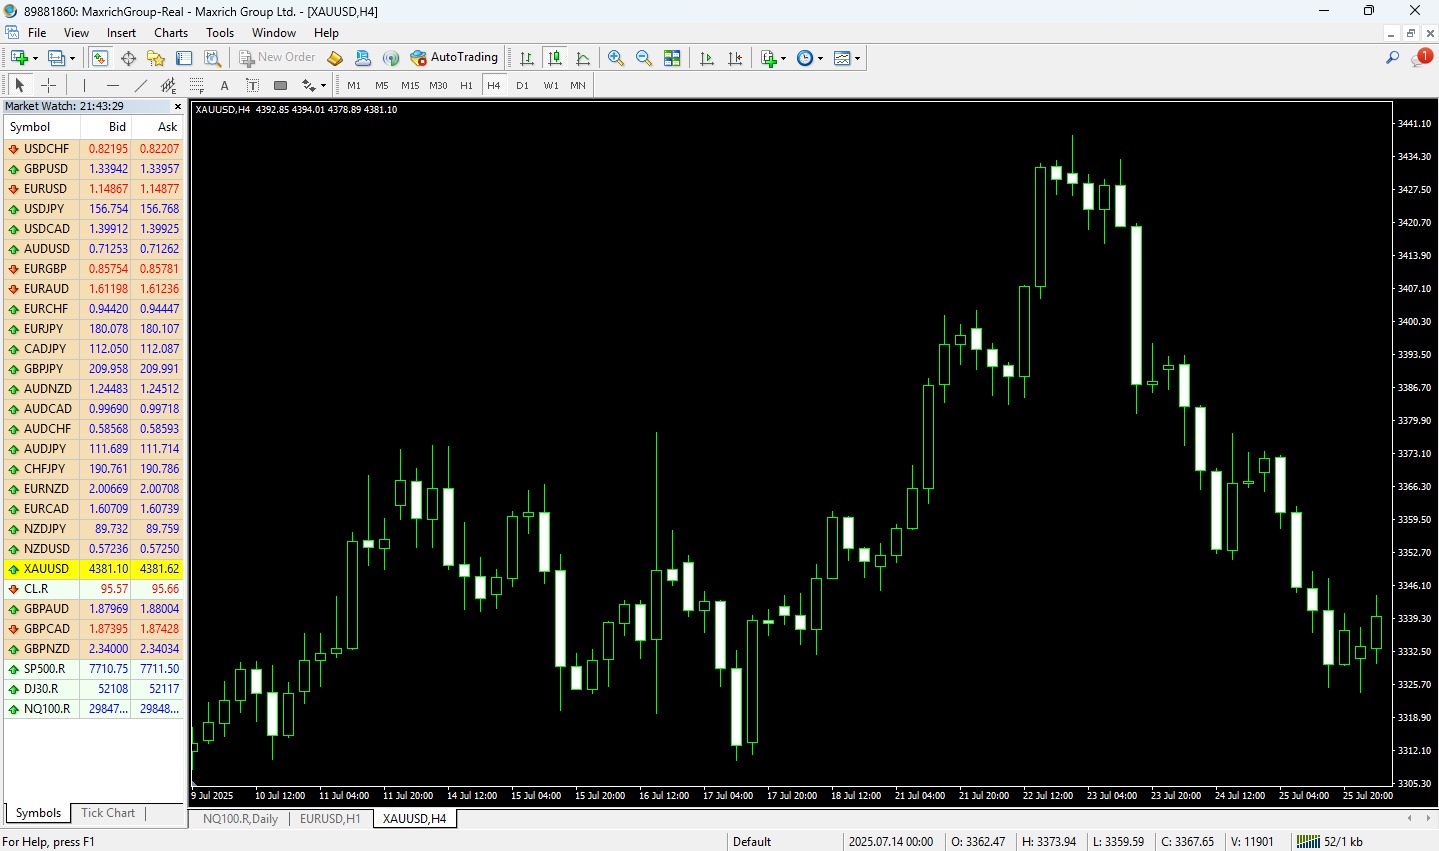The width and height of the screenshot is (1439, 851).
Task: Select the XAUUSD row in Market Watch
Action: coord(94,569)
